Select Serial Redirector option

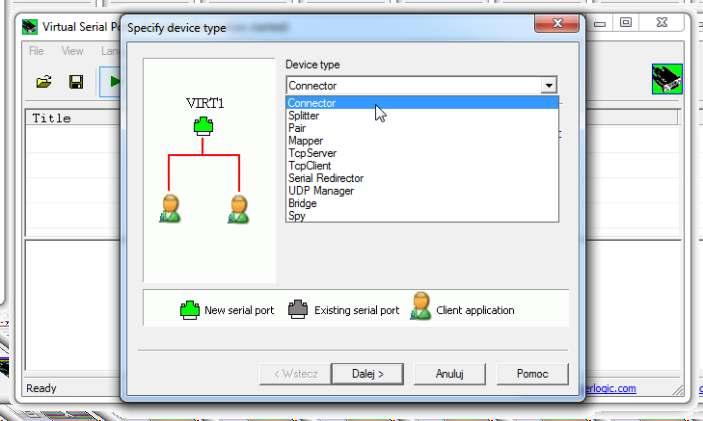point(422,178)
